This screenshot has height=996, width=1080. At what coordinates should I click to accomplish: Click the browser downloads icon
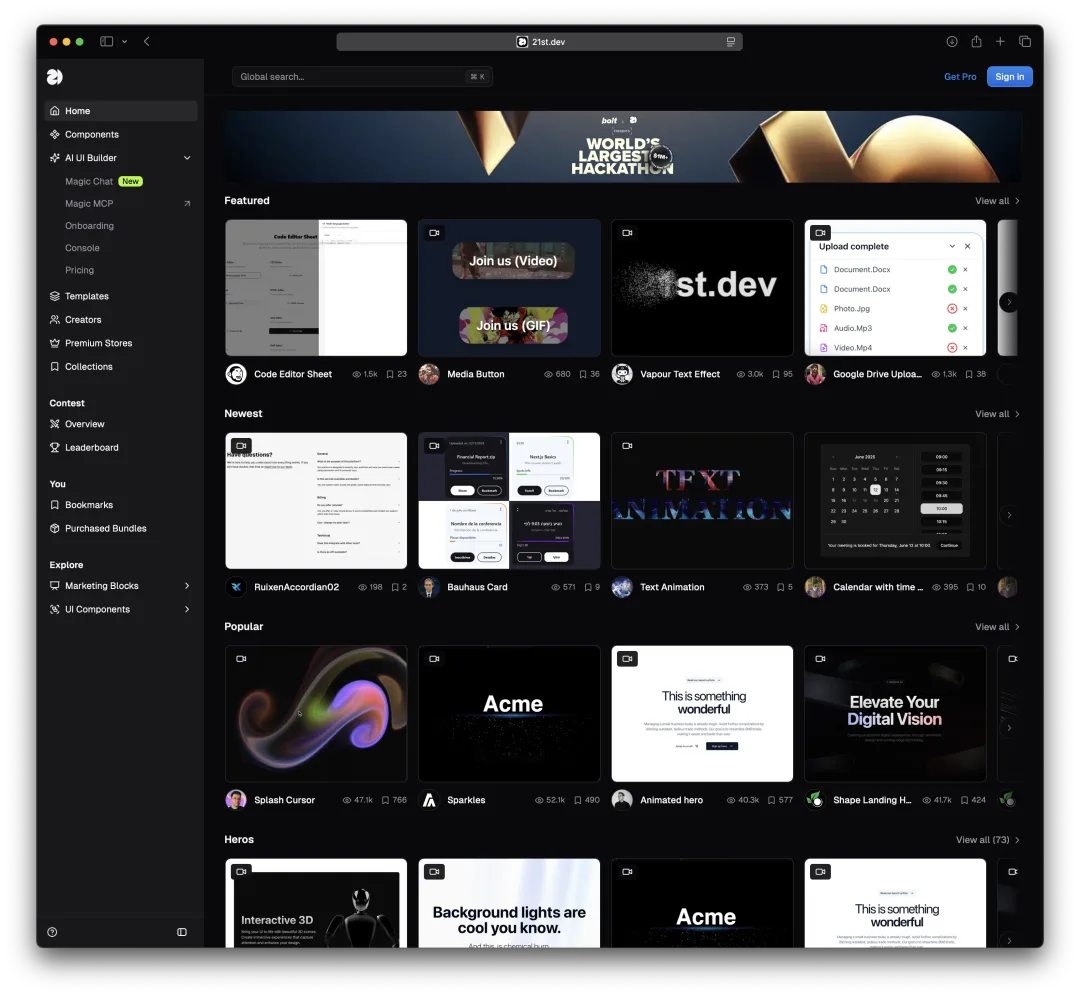pos(952,41)
